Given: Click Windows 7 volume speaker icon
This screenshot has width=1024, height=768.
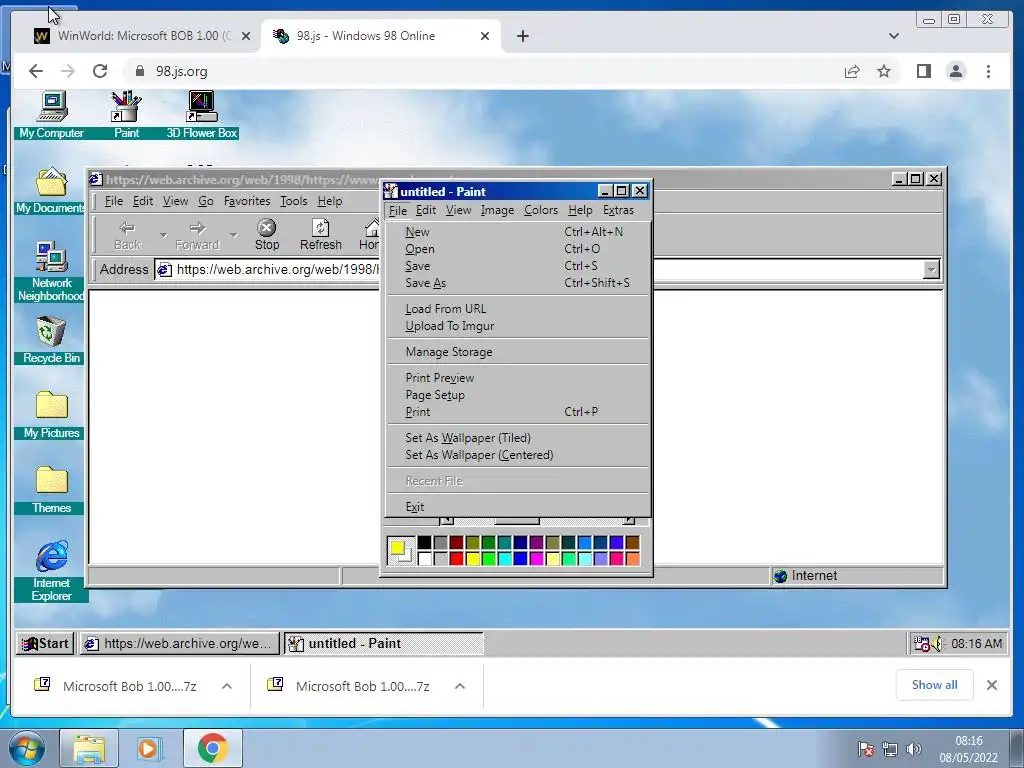Looking at the screenshot, I should (914, 749).
